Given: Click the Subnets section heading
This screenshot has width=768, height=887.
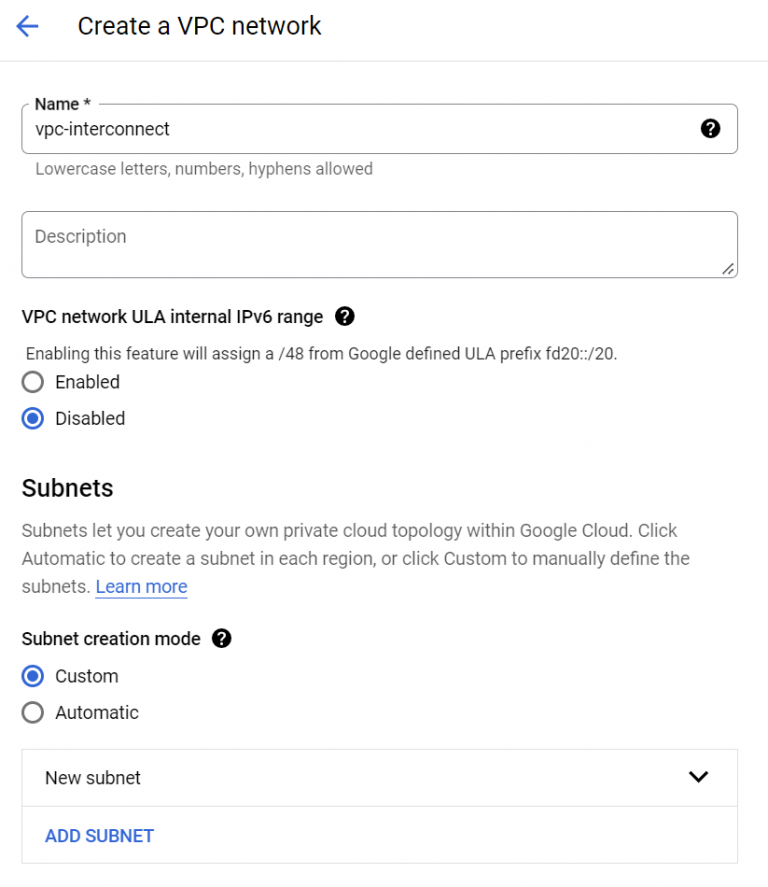Looking at the screenshot, I should point(66,487).
